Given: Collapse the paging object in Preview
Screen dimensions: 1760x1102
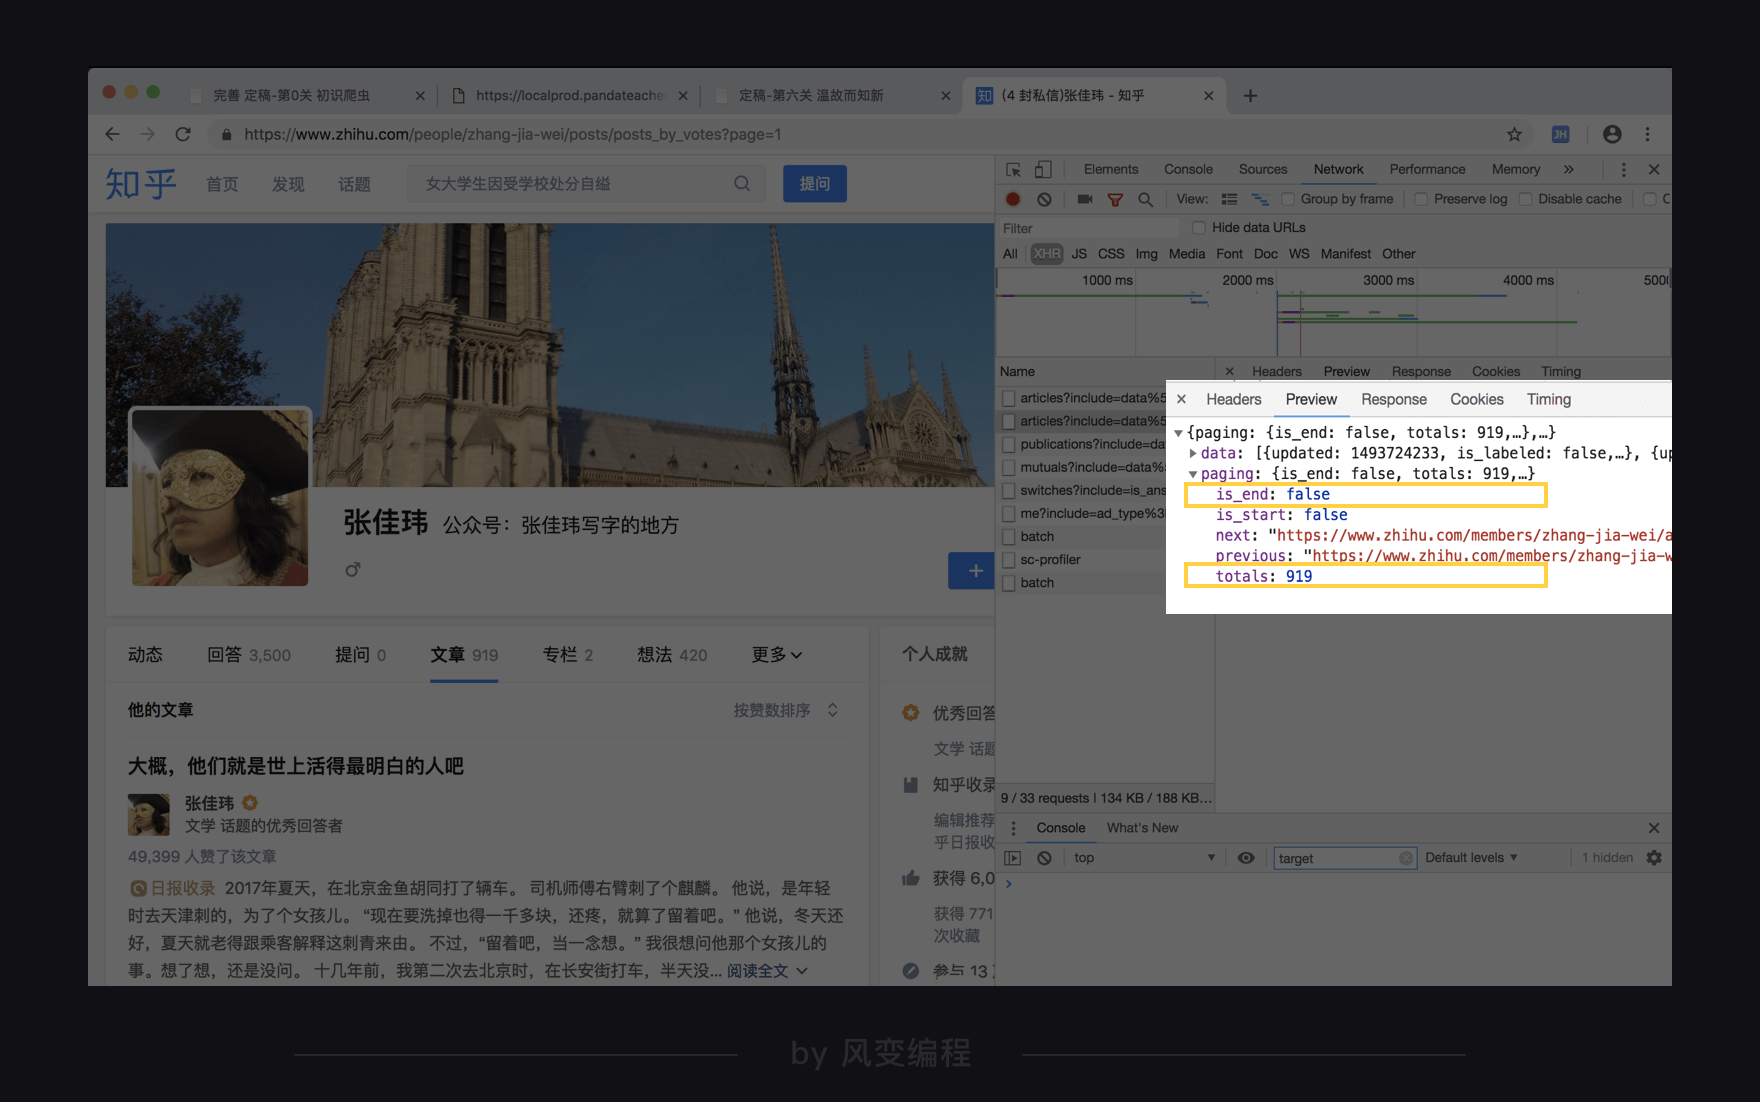Looking at the screenshot, I should 1193,473.
